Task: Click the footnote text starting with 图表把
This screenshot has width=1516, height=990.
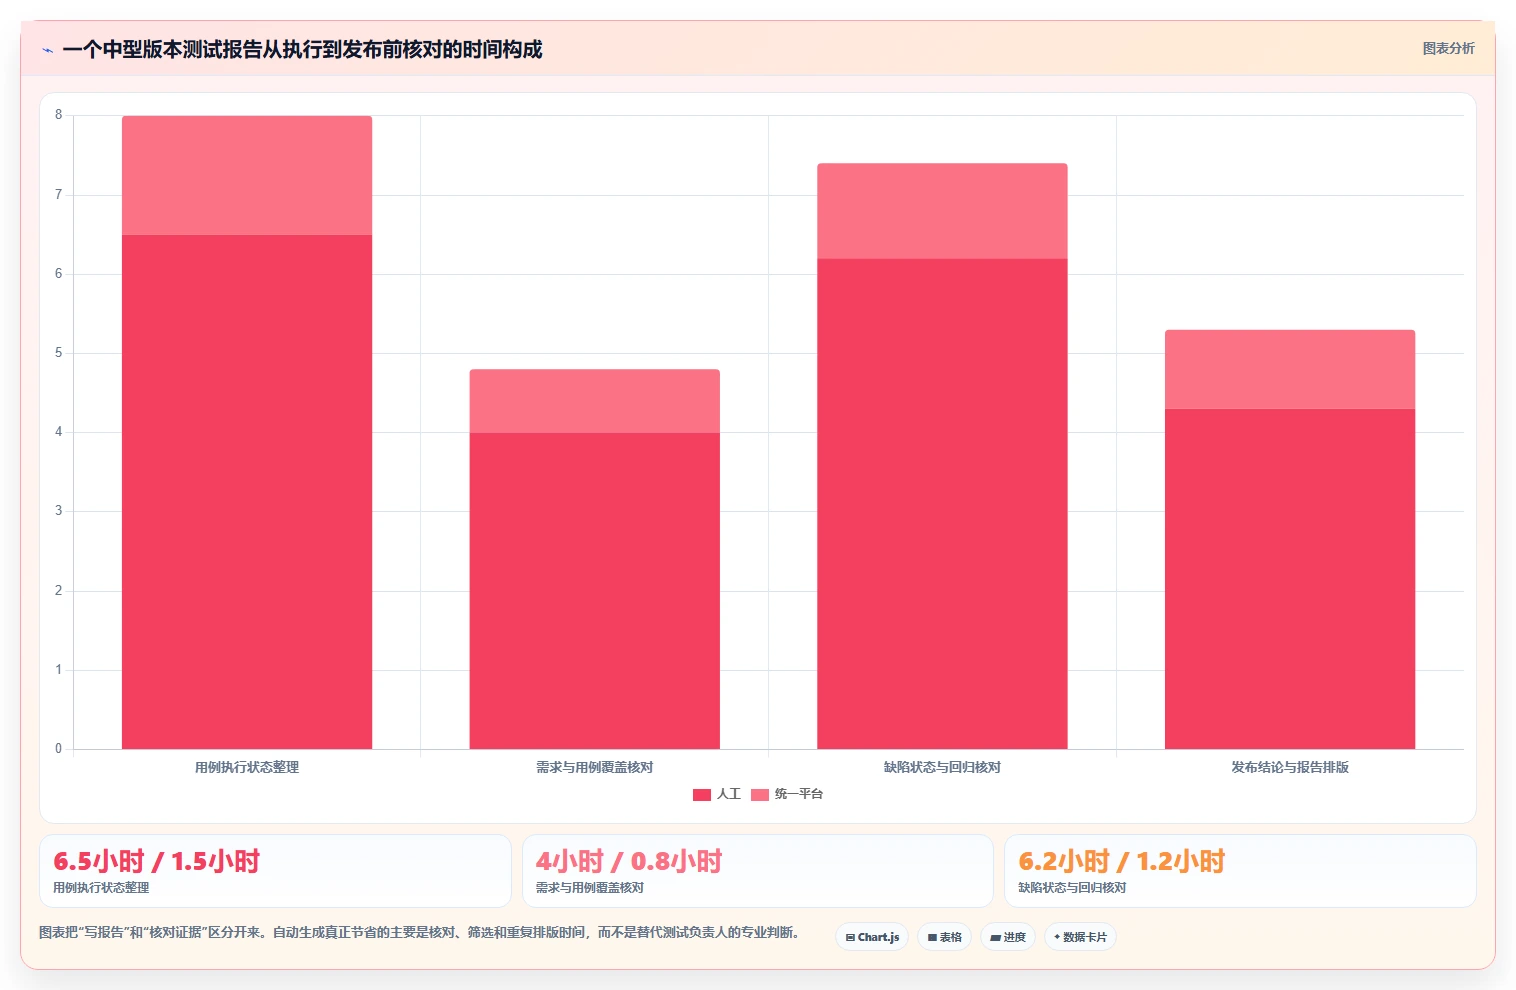Action: tap(419, 932)
